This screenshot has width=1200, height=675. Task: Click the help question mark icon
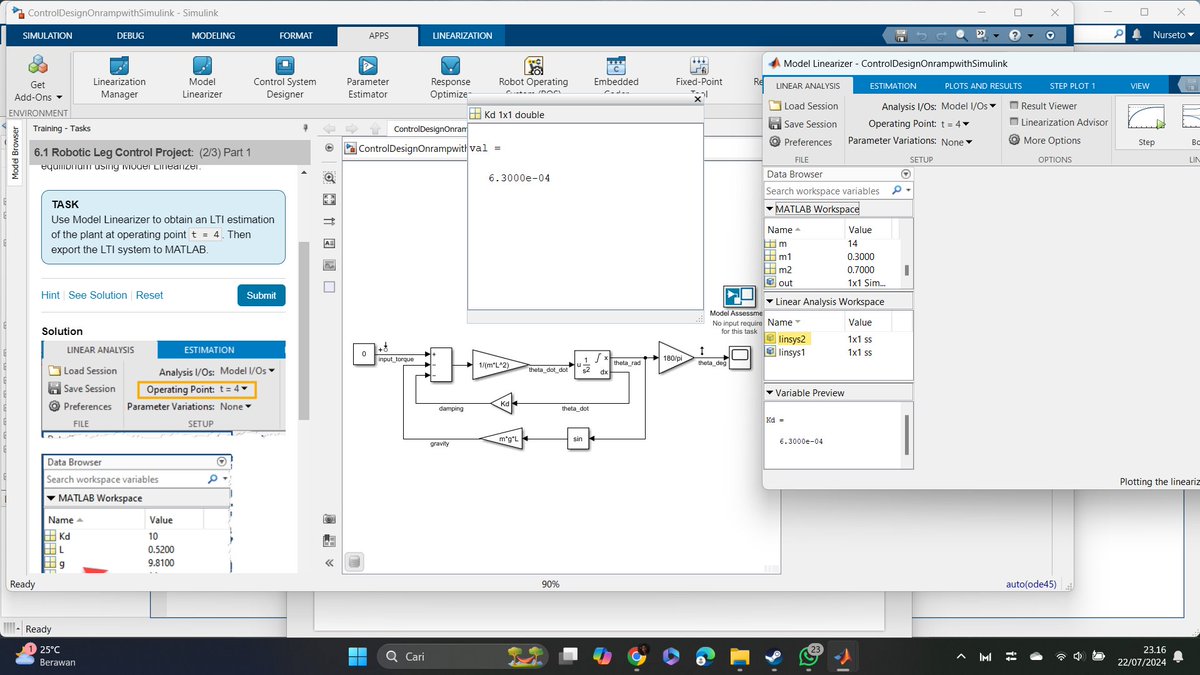(x=1016, y=35)
